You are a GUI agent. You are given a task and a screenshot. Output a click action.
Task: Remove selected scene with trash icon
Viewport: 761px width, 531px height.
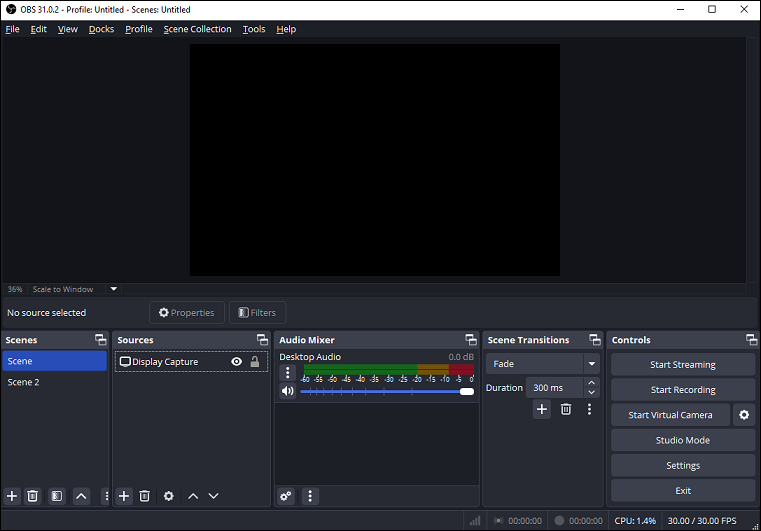tap(33, 496)
